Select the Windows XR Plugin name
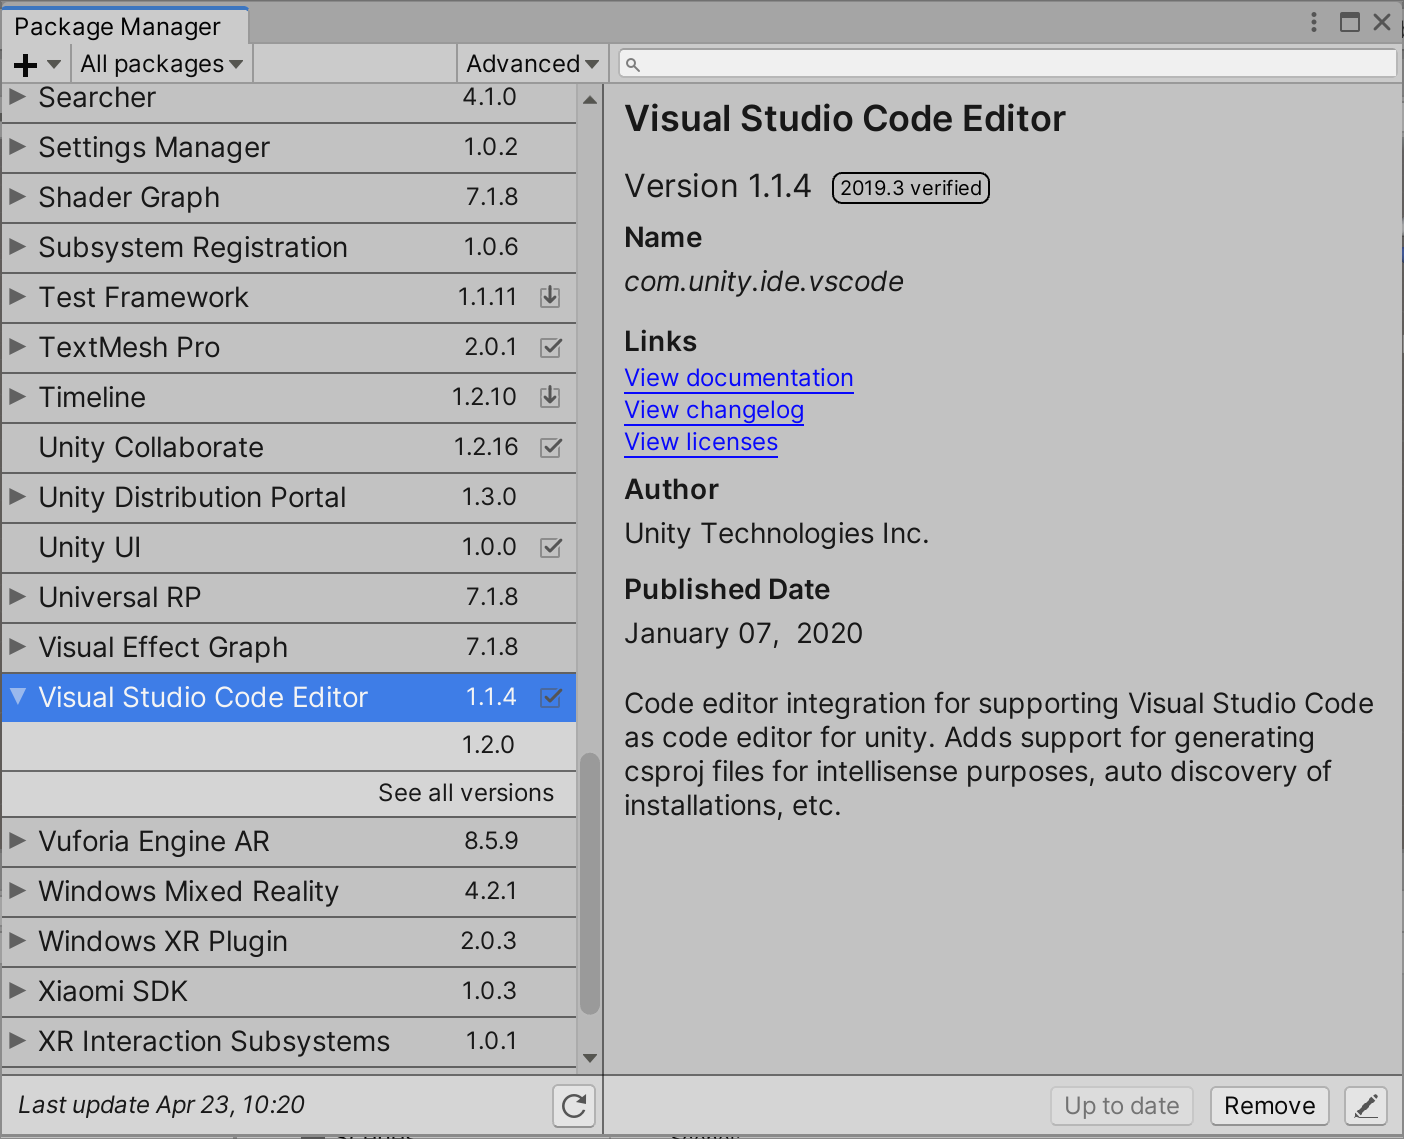The height and width of the screenshot is (1139, 1404). coord(163,942)
